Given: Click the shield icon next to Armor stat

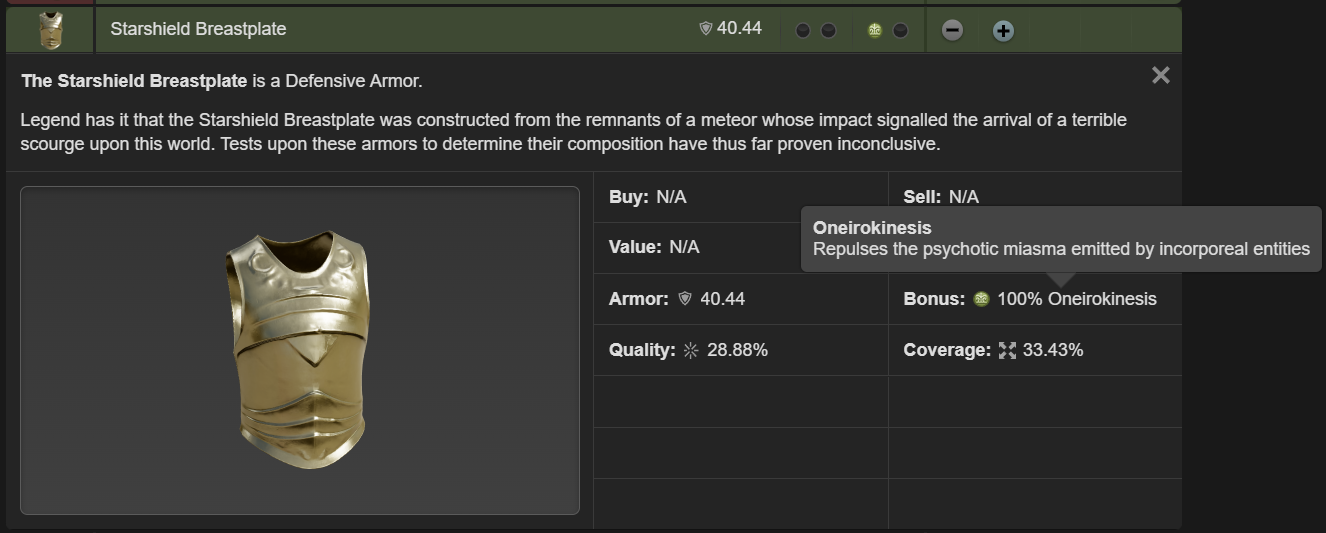Looking at the screenshot, I should (x=684, y=299).
